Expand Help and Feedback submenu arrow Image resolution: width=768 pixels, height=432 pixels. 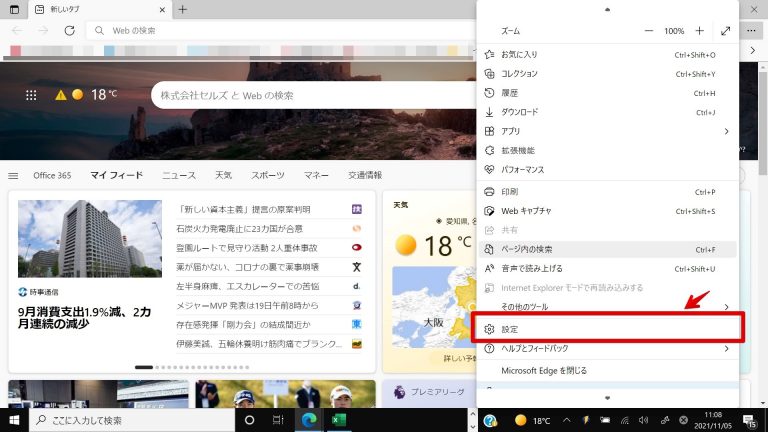coord(726,348)
